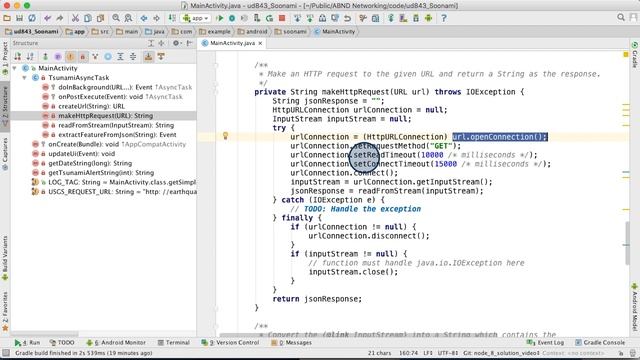Click the Paste toolbar icon
Image resolution: width=640 pixels, height=360 pixels.
100,18
